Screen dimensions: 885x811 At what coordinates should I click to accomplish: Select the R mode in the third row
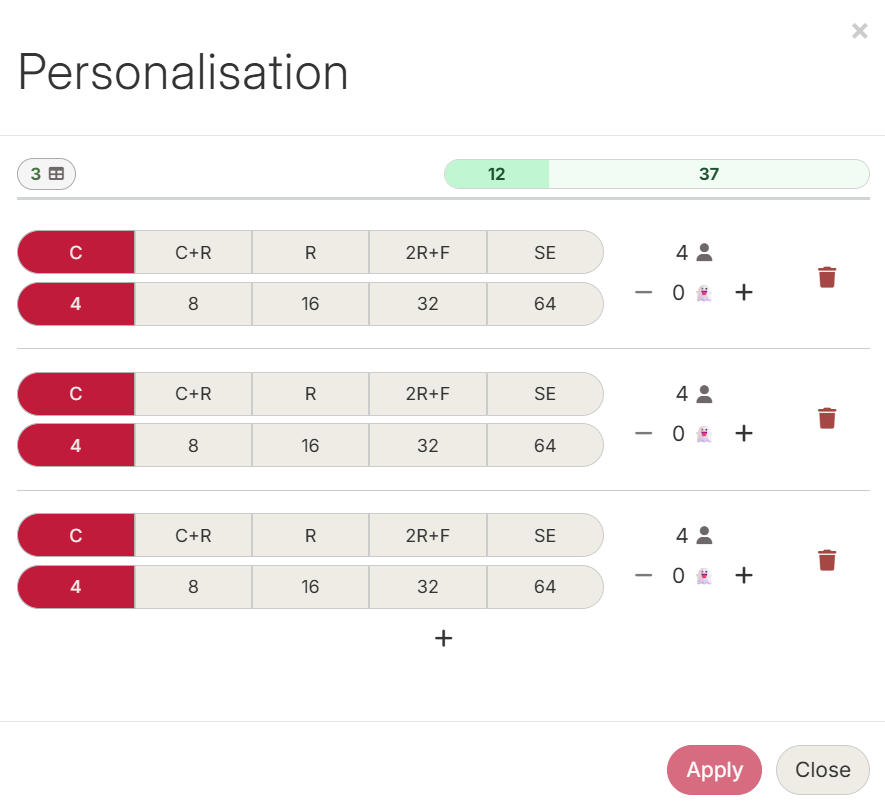tap(310, 535)
